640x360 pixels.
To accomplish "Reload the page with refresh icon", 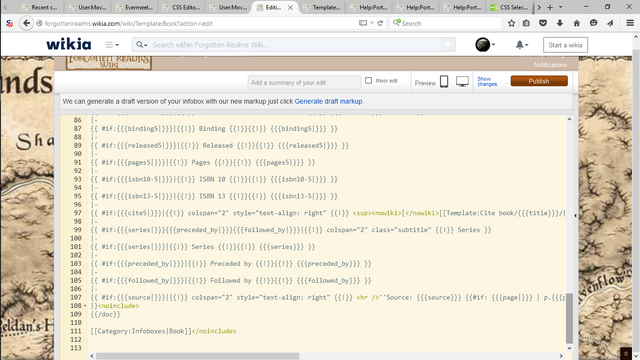I will coord(380,23).
